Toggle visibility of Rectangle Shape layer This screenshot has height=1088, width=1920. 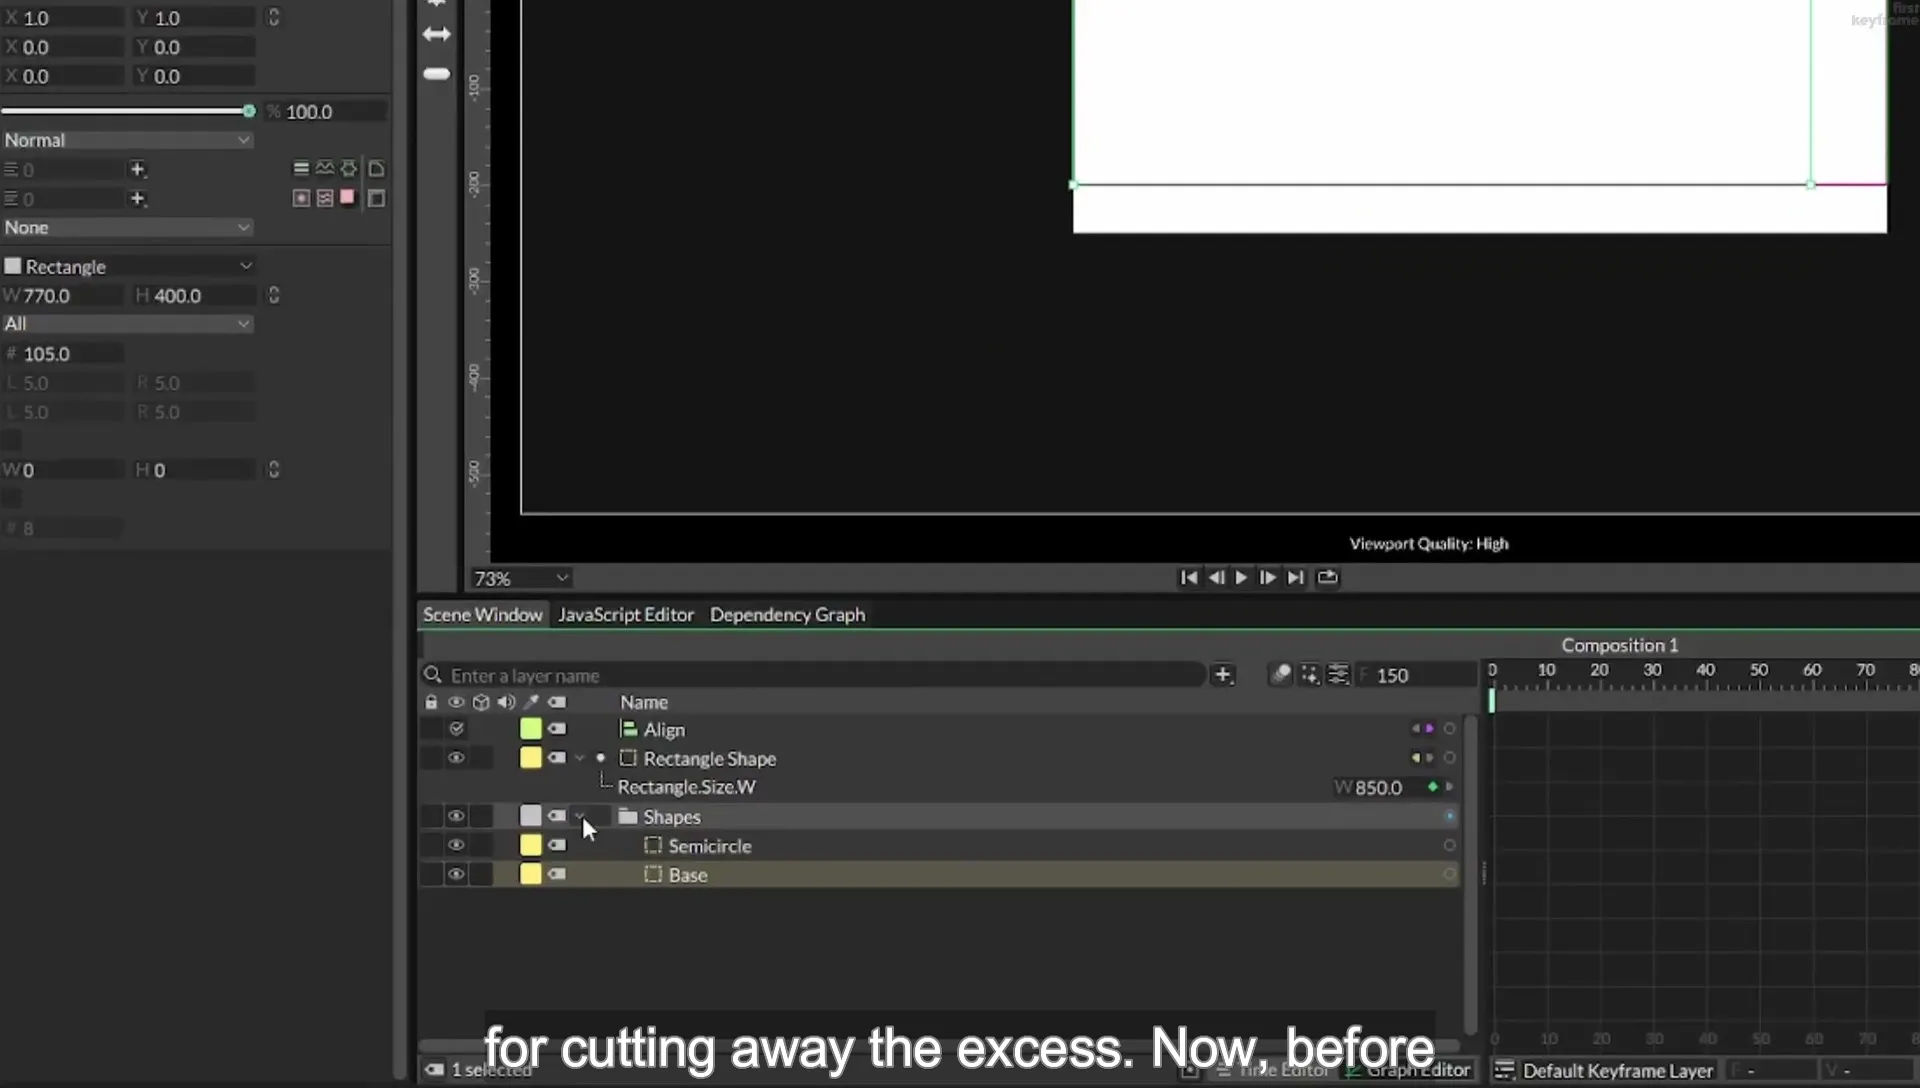tap(456, 758)
